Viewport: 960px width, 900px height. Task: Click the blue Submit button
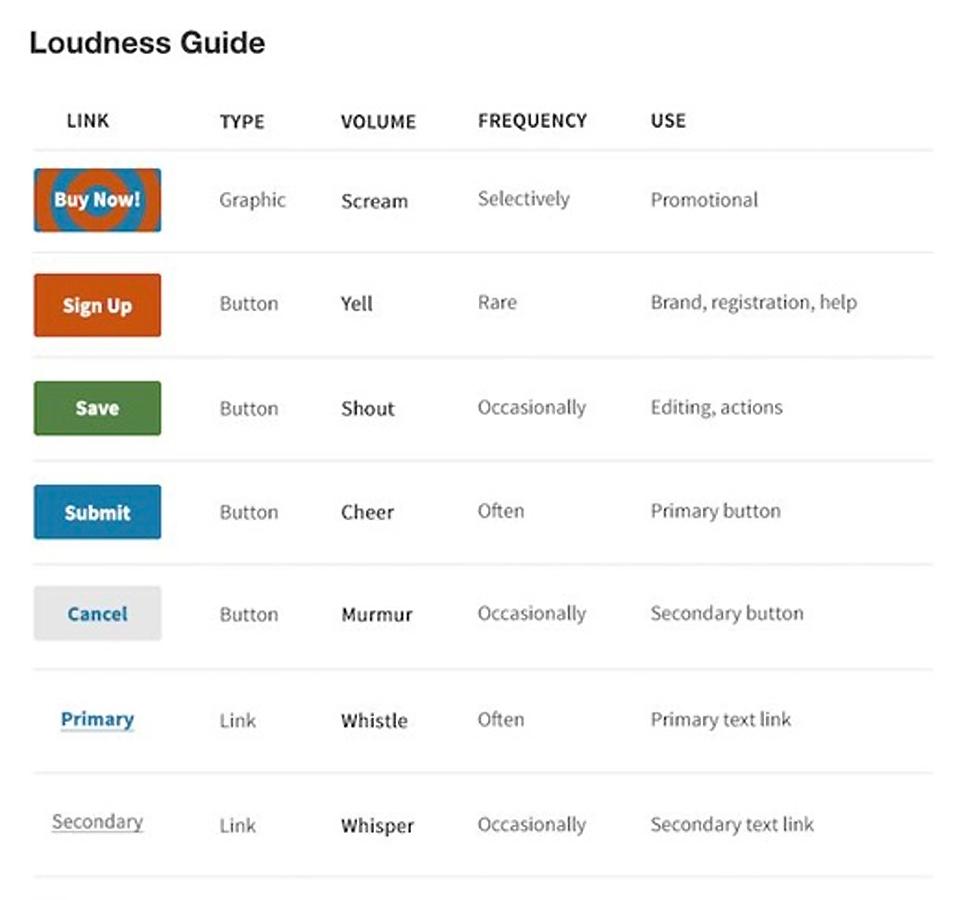(x=97, y=512)
